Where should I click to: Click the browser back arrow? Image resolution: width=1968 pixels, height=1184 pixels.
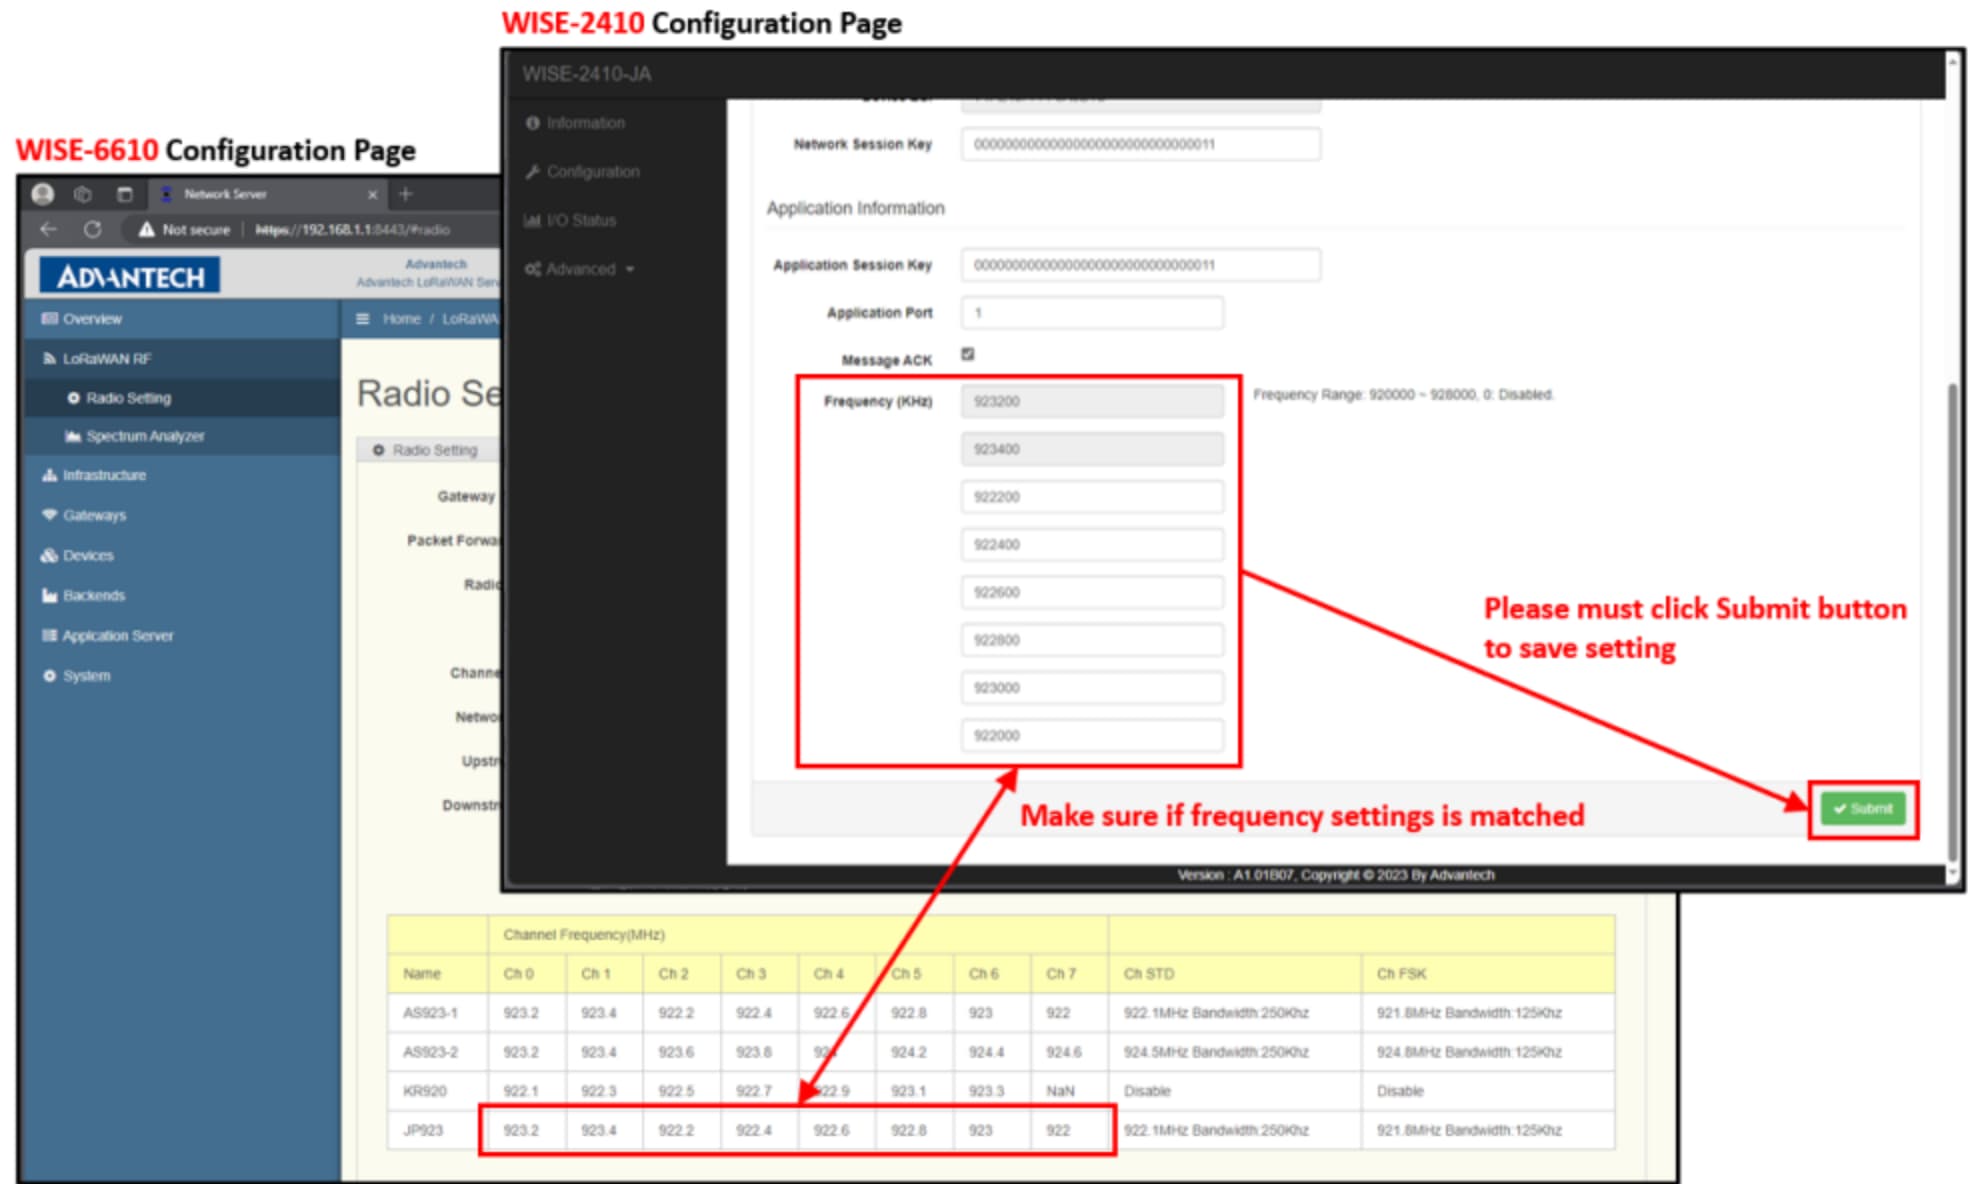click(48, 229)
